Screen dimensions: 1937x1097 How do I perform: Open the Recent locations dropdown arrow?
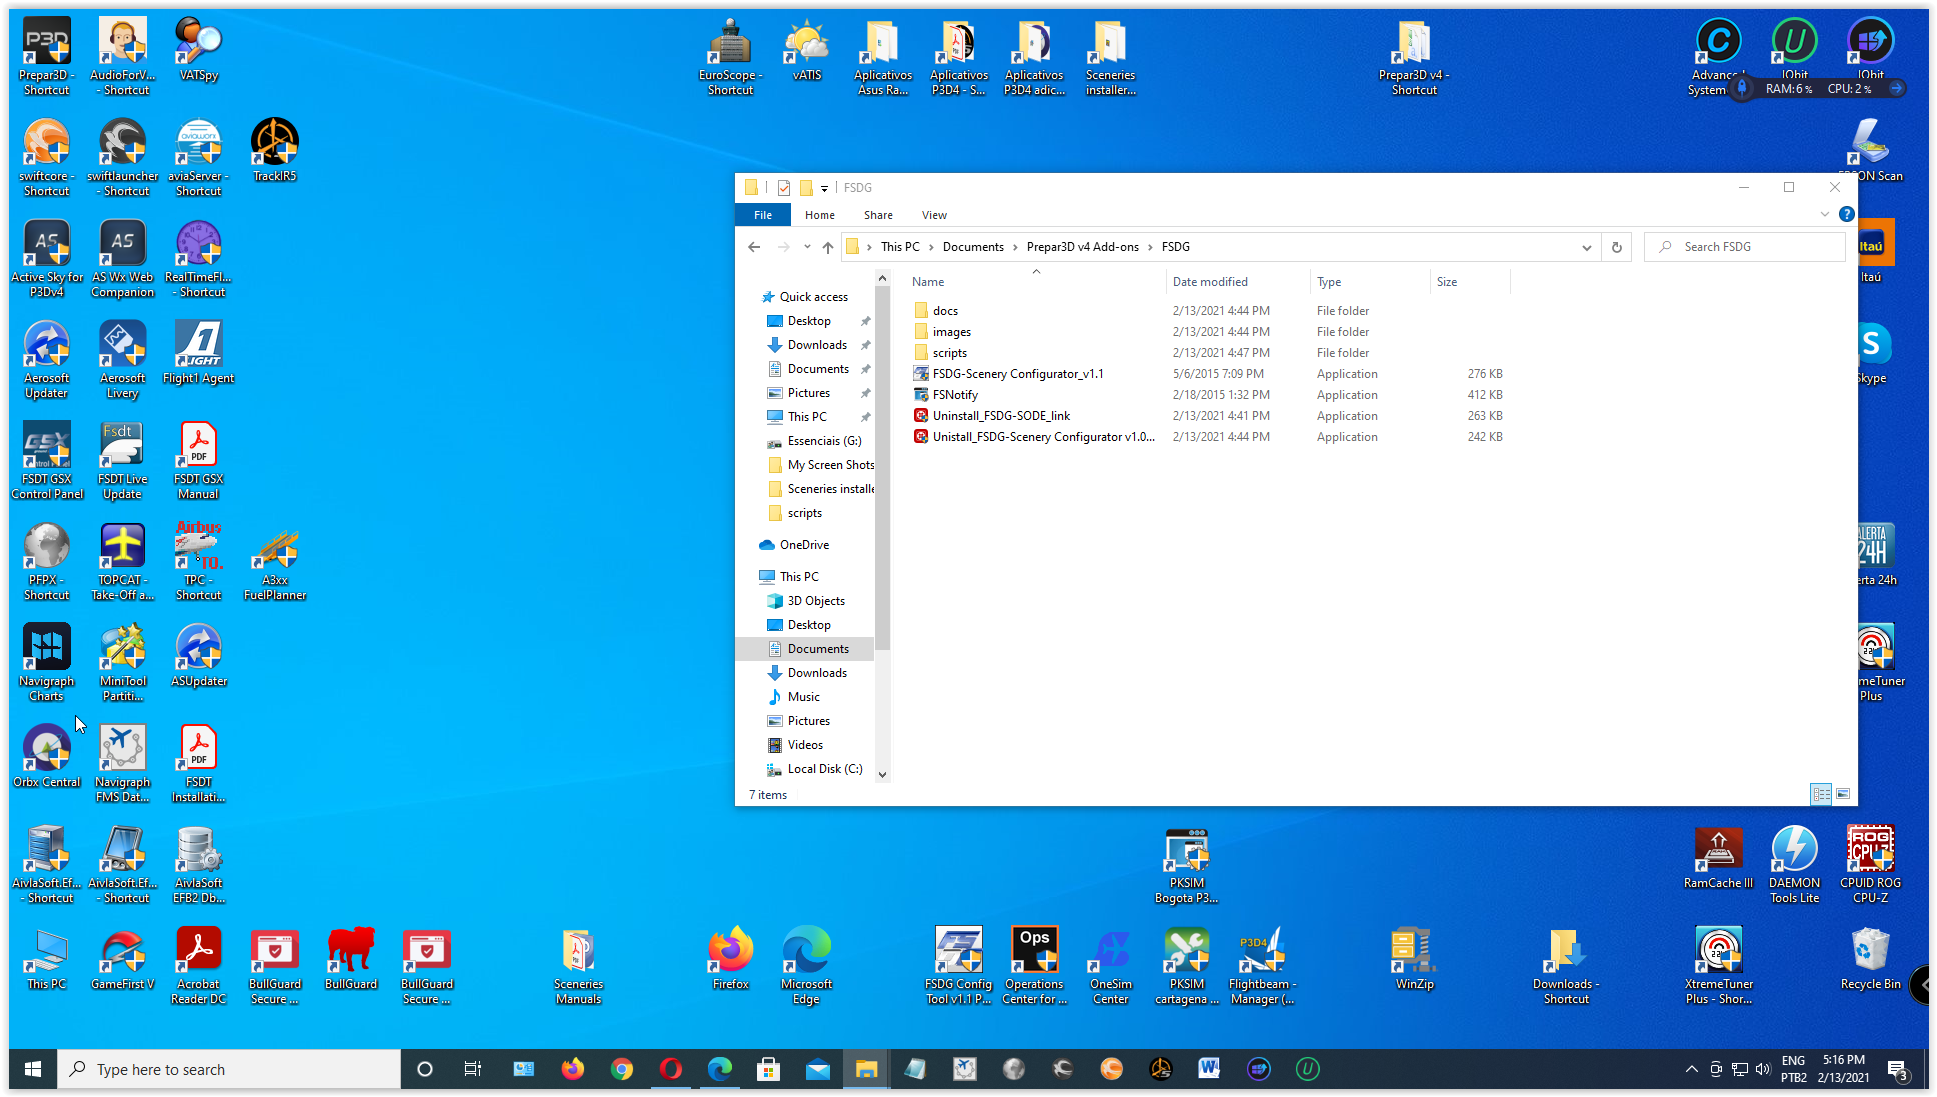pyautogui.click(x=806, y=247)
